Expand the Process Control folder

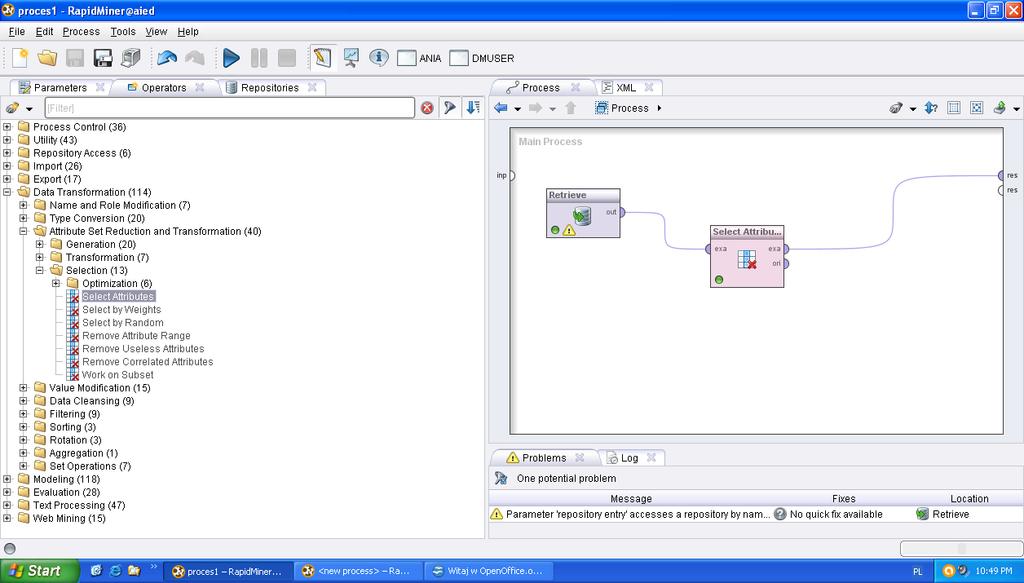(x=7, y=127)
